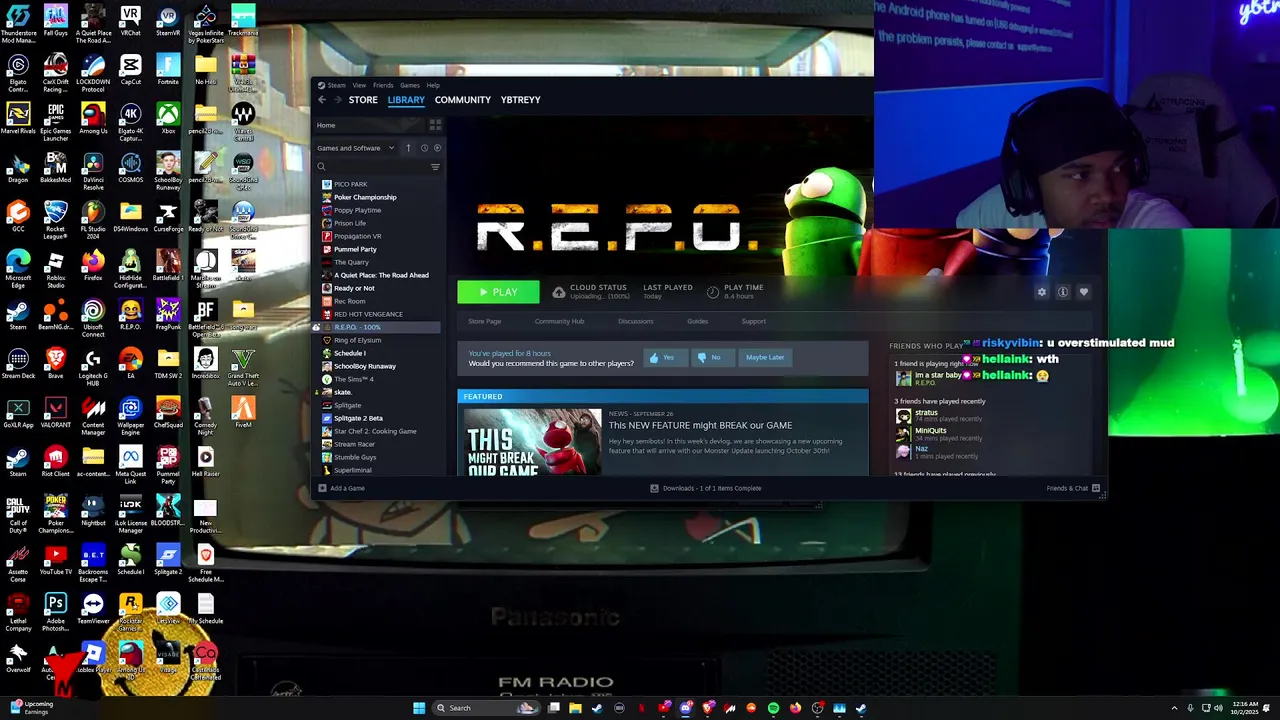
Task: Open the CapCut desktop icon
Action: [x=130, y=71]
